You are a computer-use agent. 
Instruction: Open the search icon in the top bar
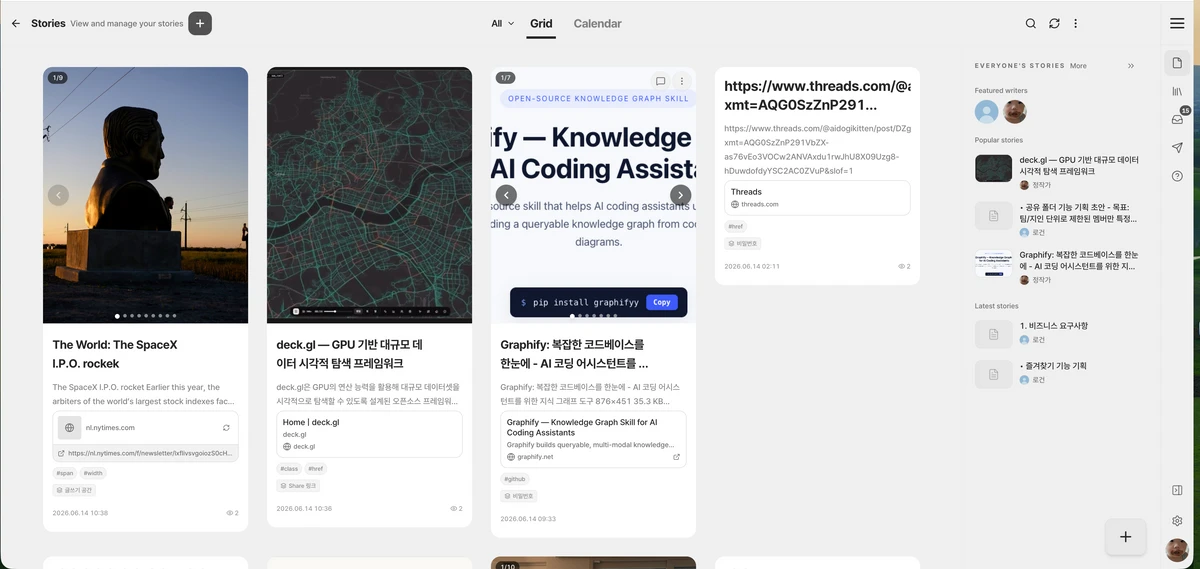point(1031,23)
